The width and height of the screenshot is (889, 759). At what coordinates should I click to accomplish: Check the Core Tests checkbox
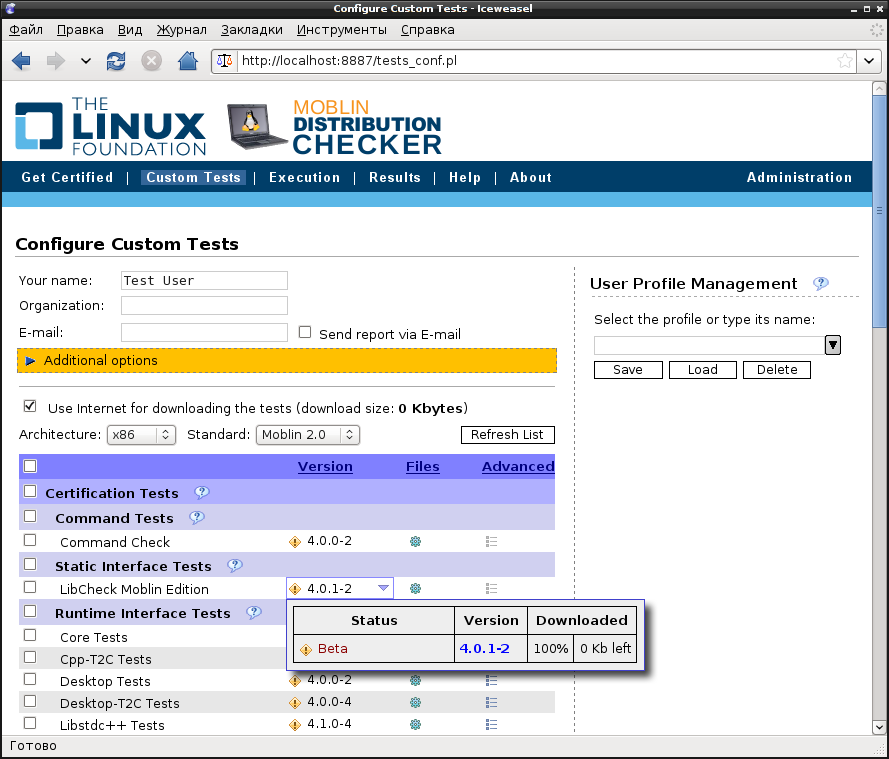coord(30,635)
